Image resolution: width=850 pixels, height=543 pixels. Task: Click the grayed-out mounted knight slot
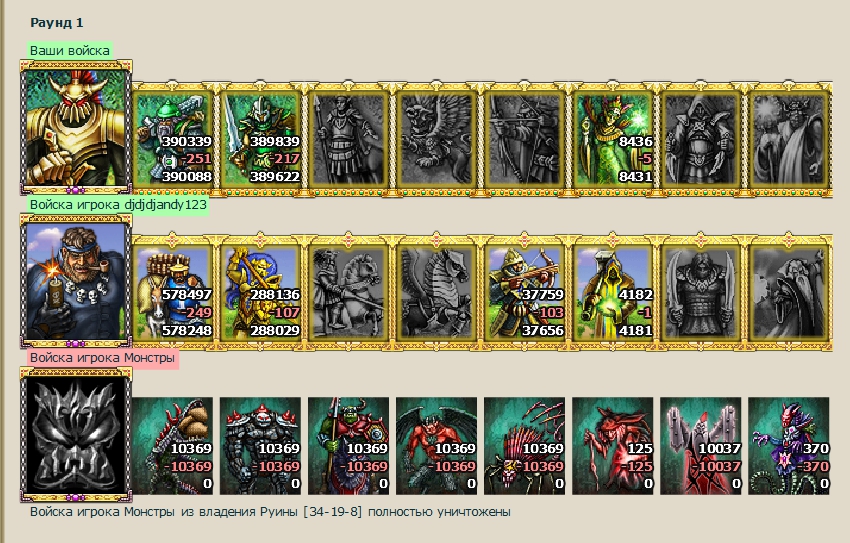(349, 293)
